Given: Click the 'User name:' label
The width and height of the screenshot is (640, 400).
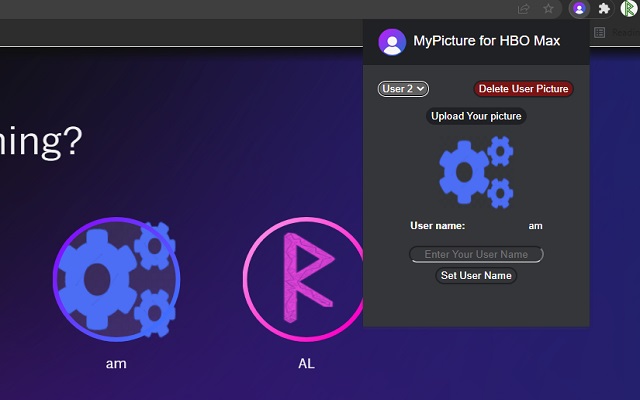Looking at the screenshot, I should tap(437, 226).
